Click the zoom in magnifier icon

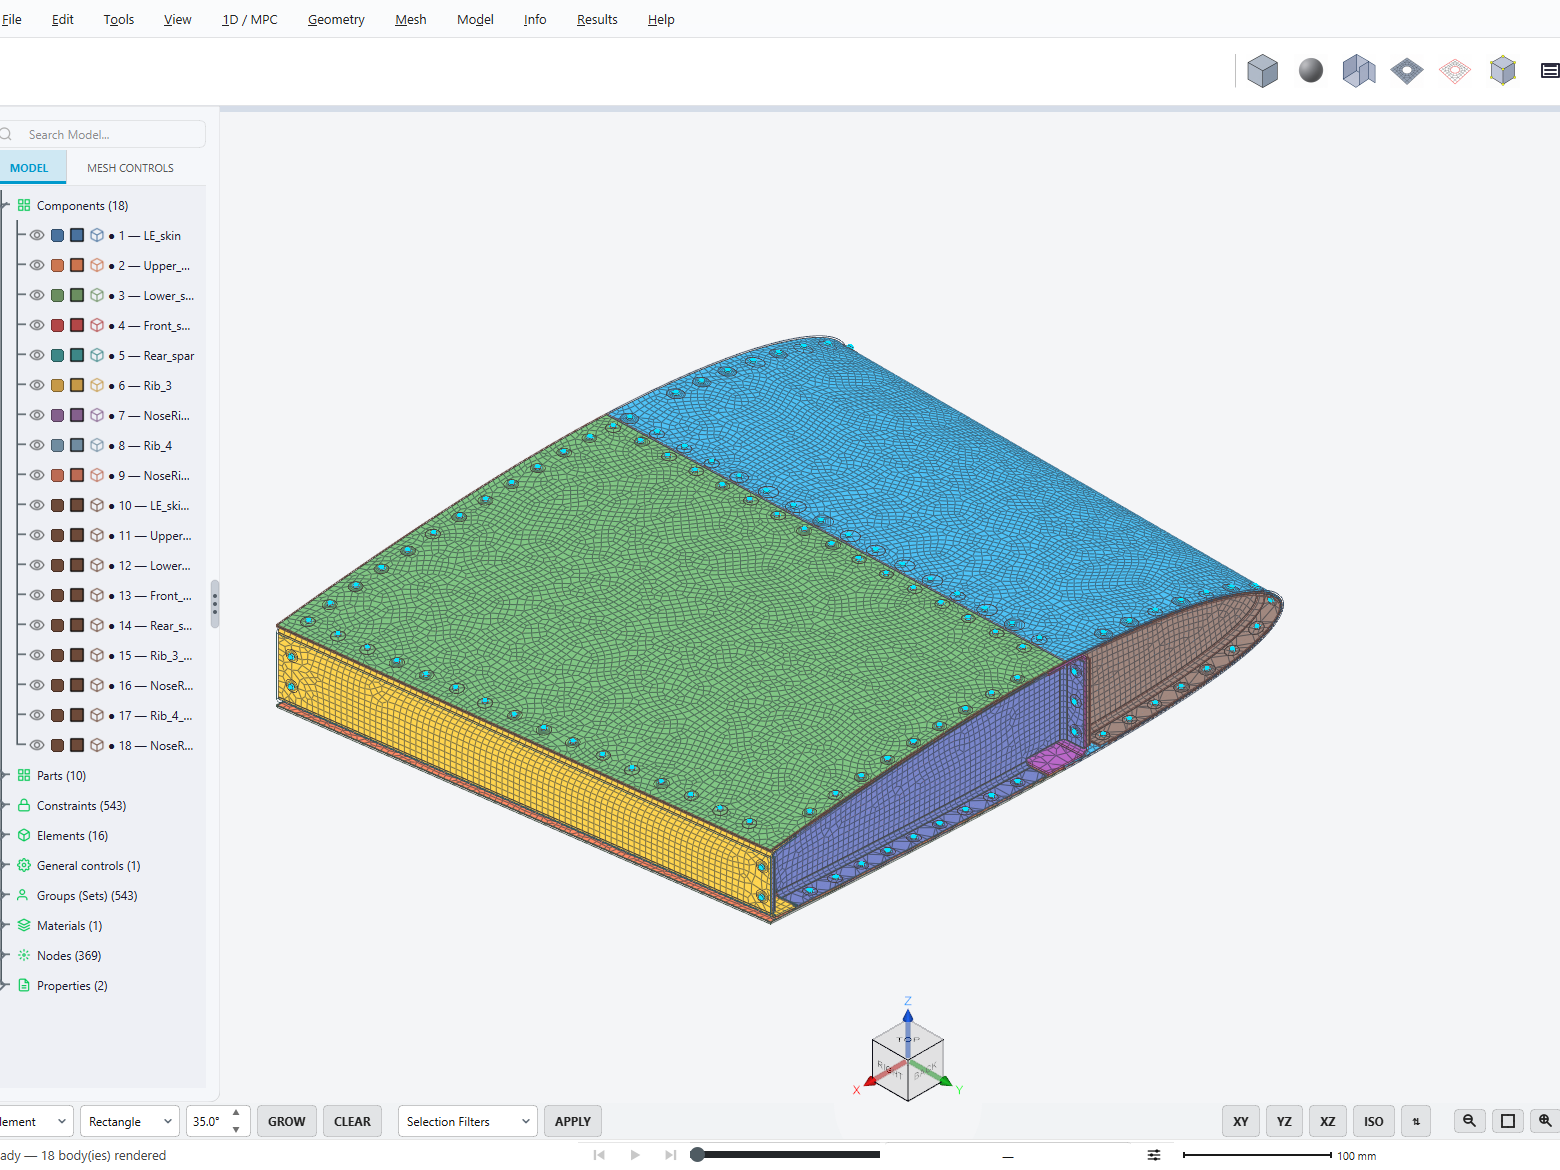pos(1545,1121)
